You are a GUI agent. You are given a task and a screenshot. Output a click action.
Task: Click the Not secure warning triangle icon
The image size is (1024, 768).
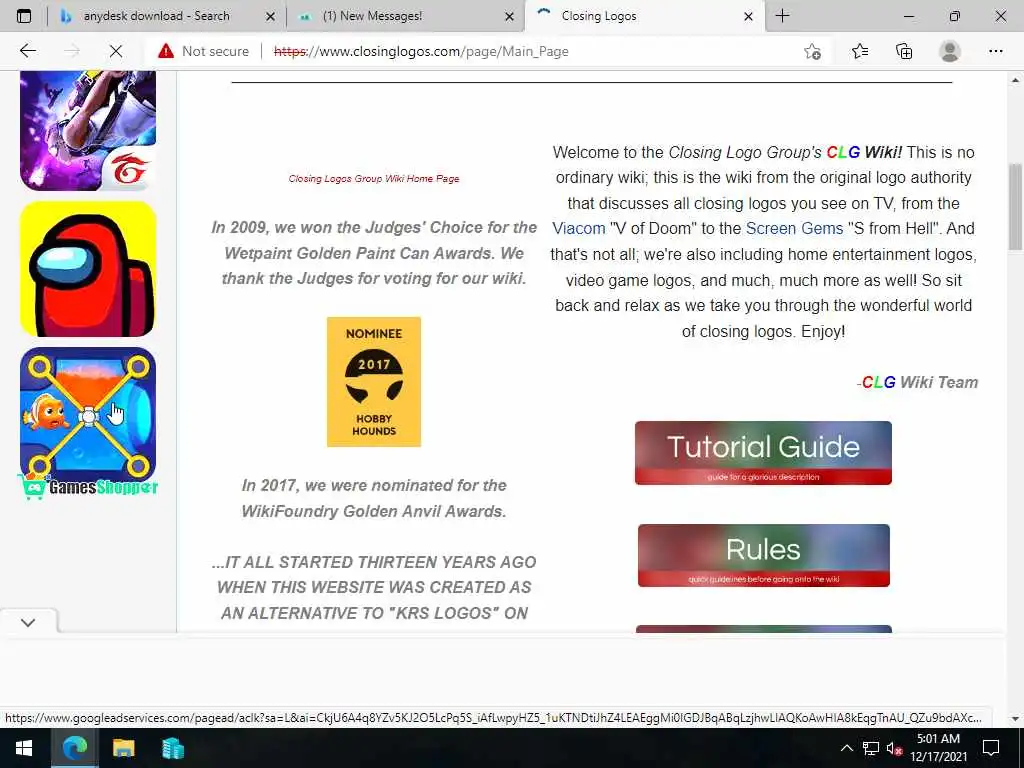(166, 51)
